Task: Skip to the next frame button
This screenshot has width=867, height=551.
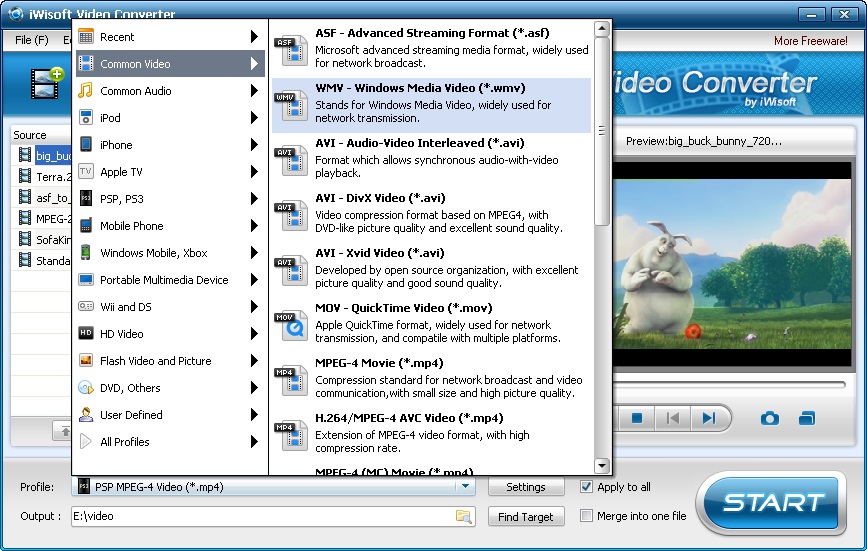Action: pos(709,418)
